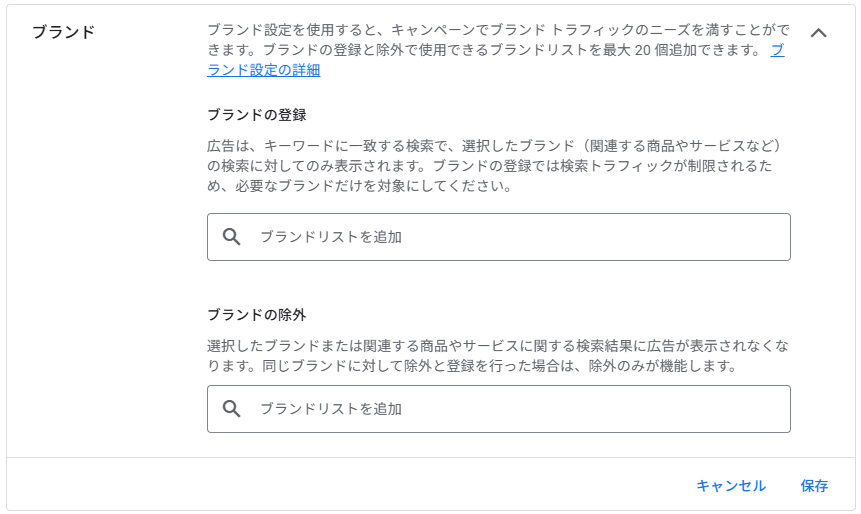Click the ブランド section title

[x=63, y=32]
